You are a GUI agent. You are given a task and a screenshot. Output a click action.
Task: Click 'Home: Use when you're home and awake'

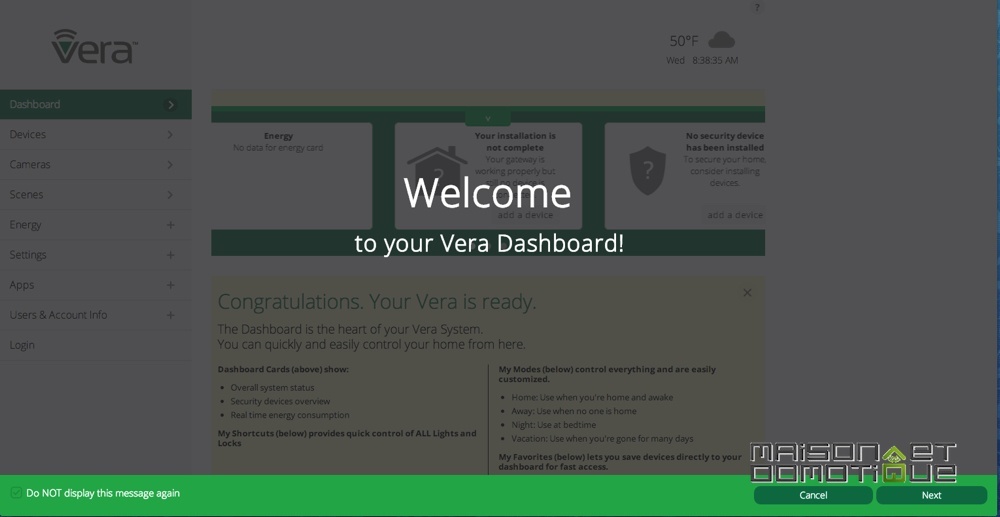pos(592,397)
